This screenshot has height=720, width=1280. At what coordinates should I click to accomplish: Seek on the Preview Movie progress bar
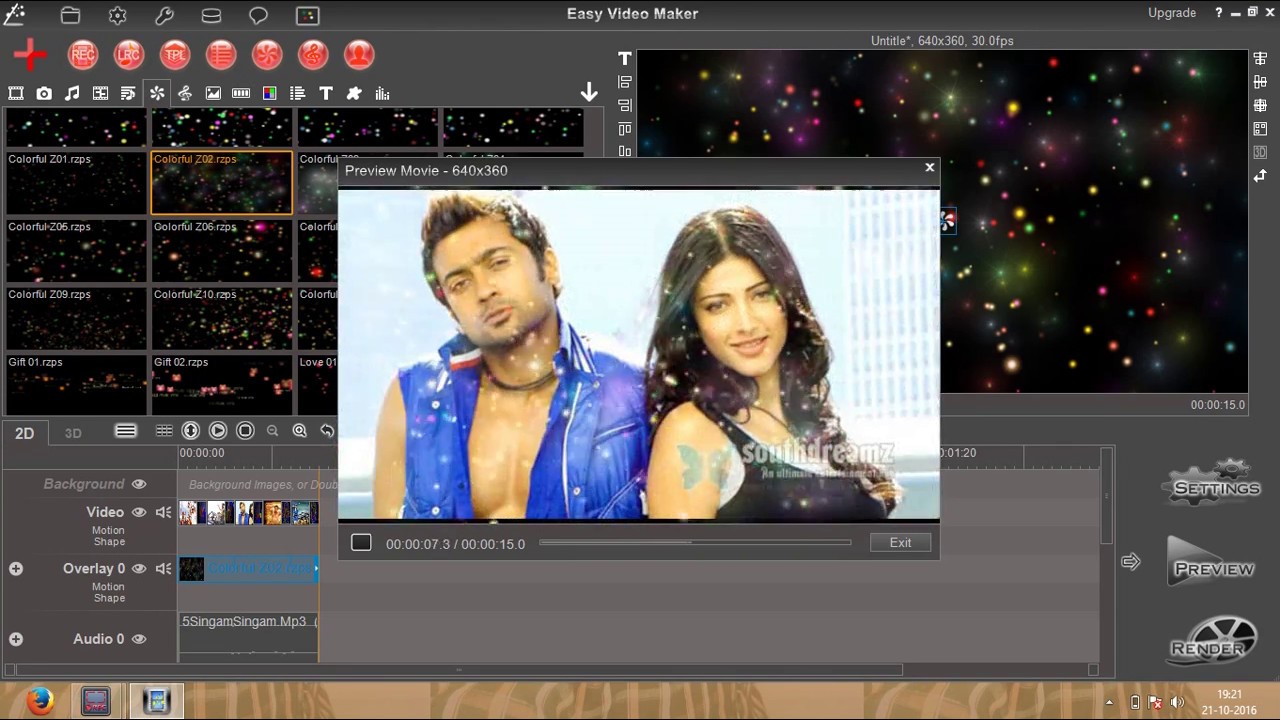[695, 542]
